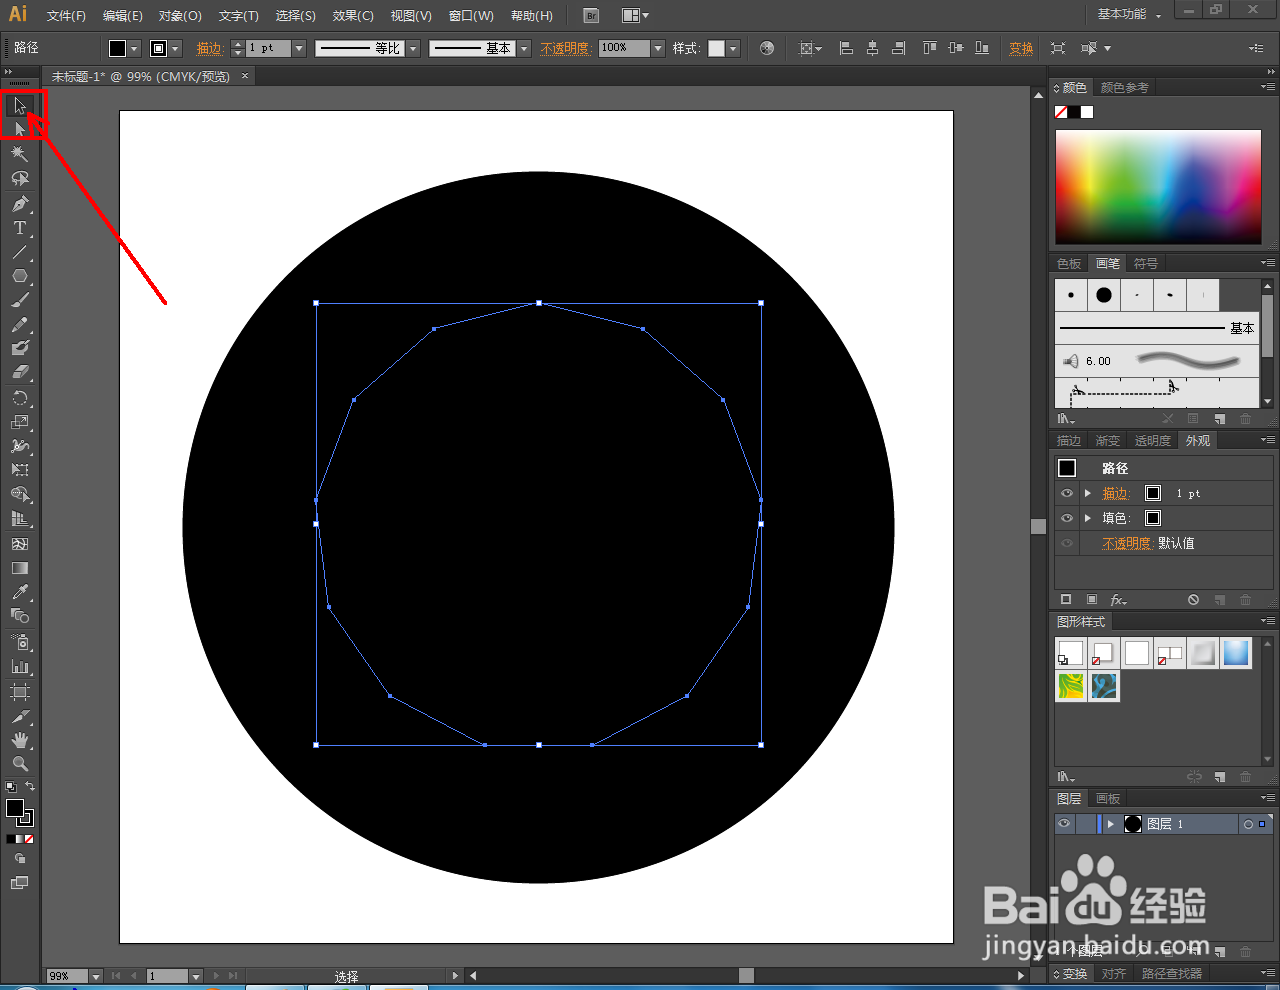1280x990 pixels.
Task: Expand the 图层 1 layer contents
Action: point(1110,824)
